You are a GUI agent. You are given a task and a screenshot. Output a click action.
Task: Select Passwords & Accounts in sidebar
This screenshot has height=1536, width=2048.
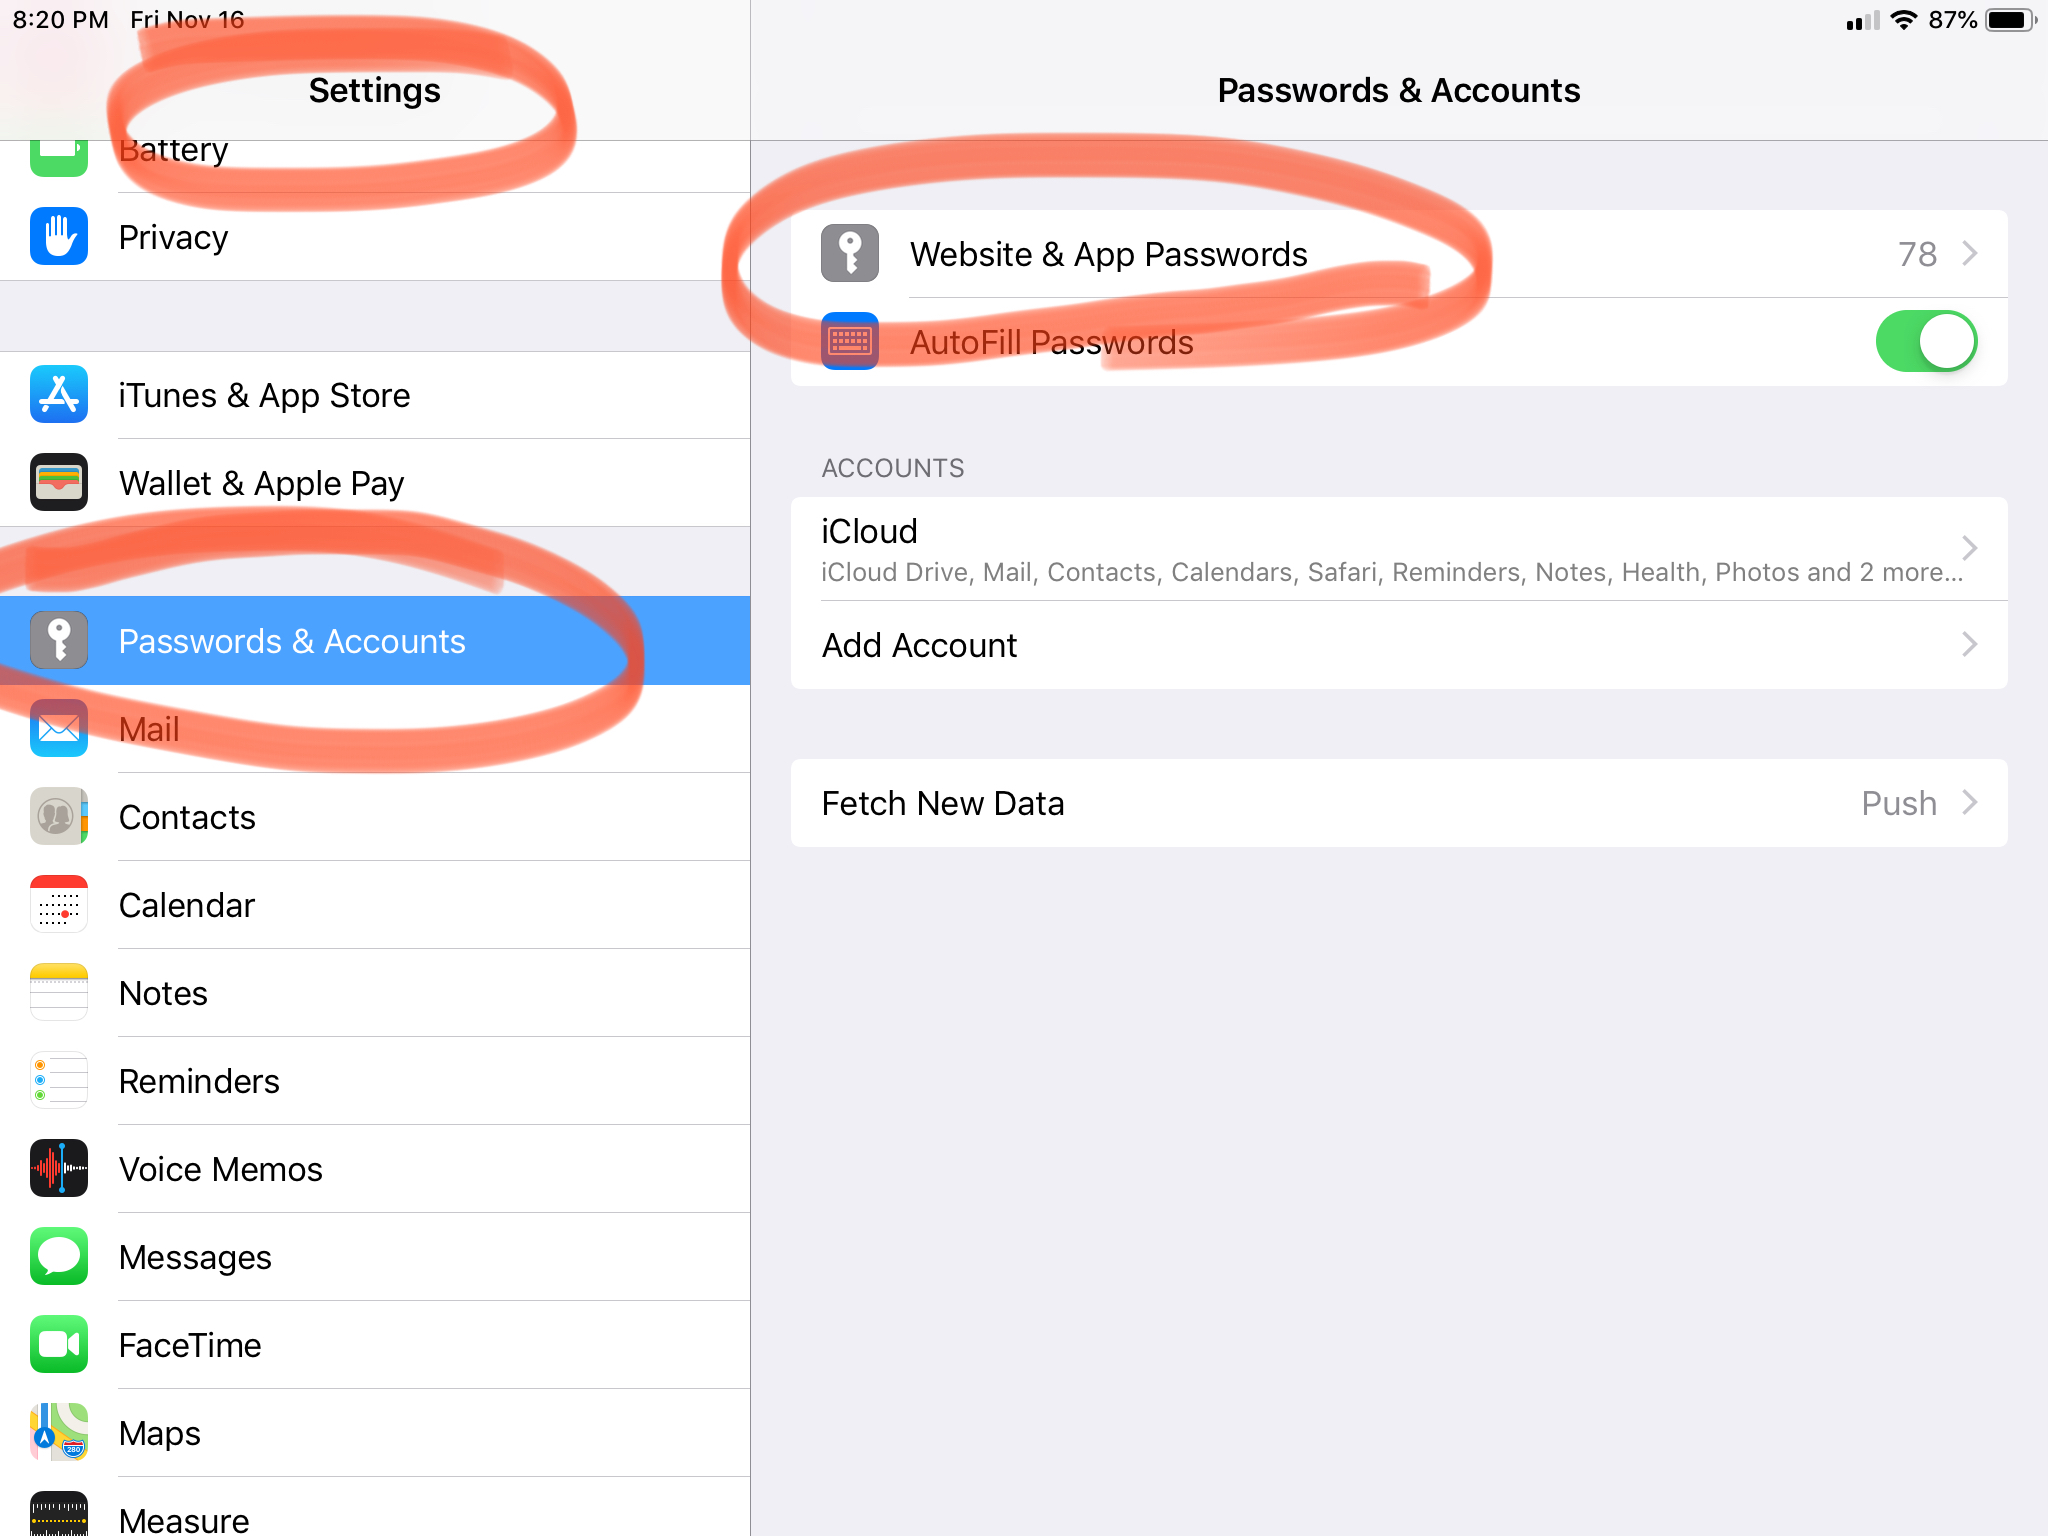click(292, 641)
